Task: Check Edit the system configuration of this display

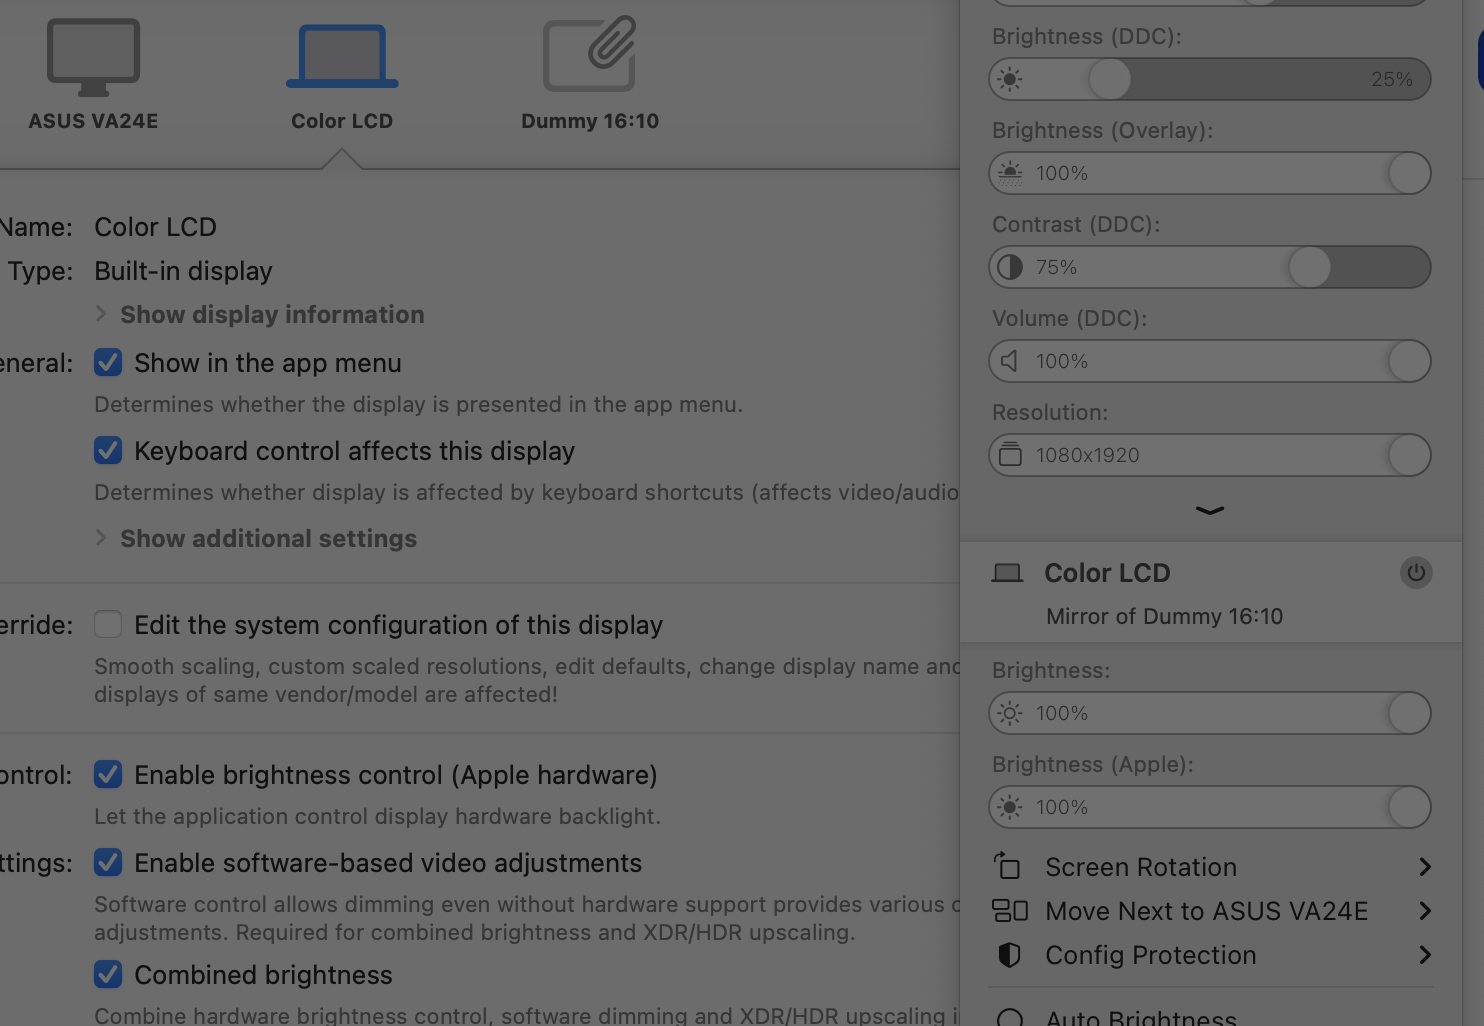Action: pos(108,624)
